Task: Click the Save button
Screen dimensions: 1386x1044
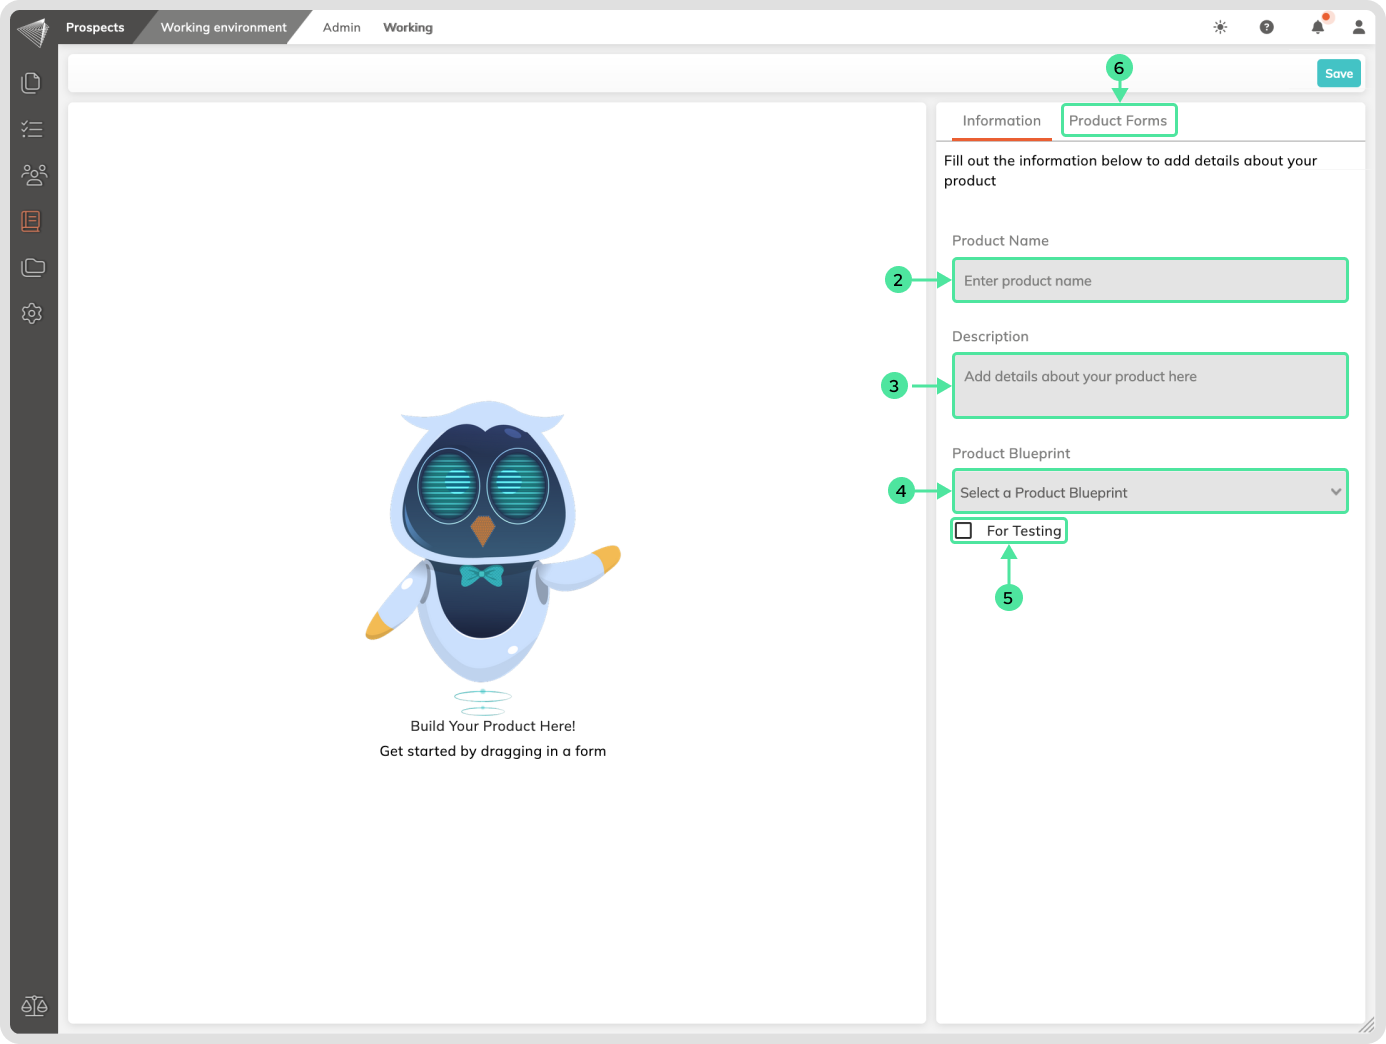Action: click(1338, 73)
